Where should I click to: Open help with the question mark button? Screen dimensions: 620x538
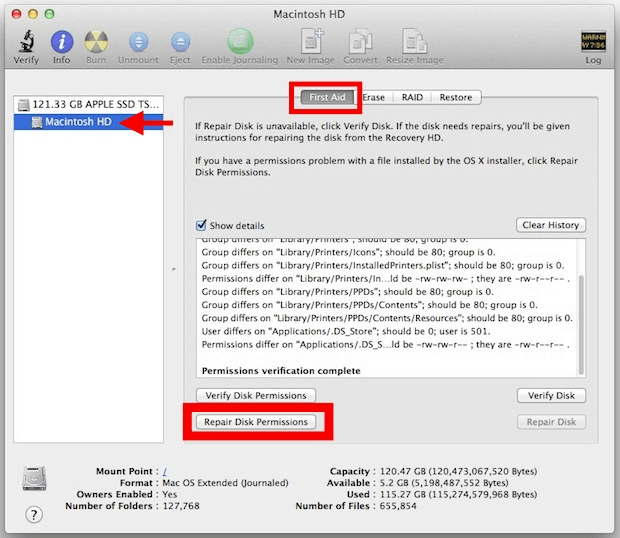pyautogui.click(x=34, y=514)
